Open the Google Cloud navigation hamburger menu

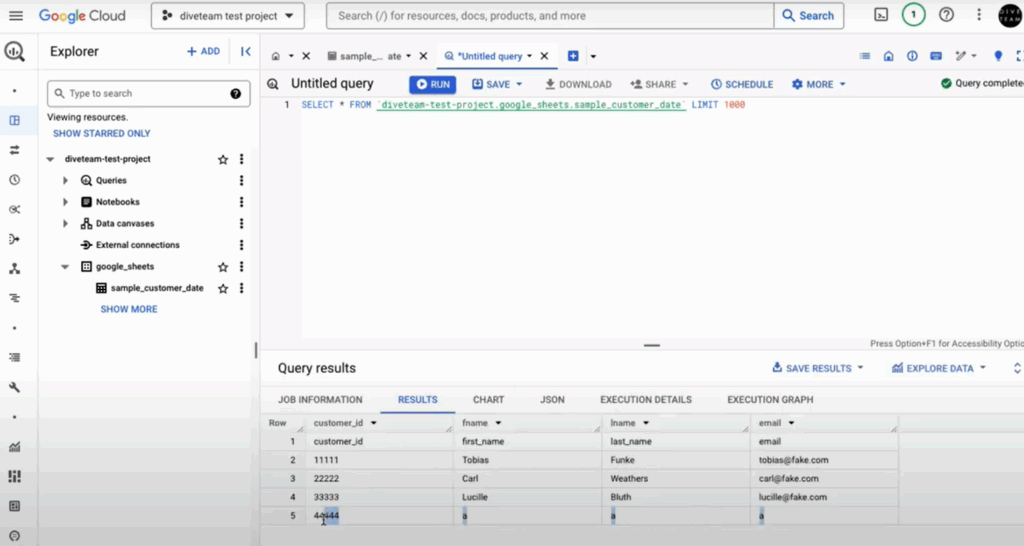coord(15,16)
